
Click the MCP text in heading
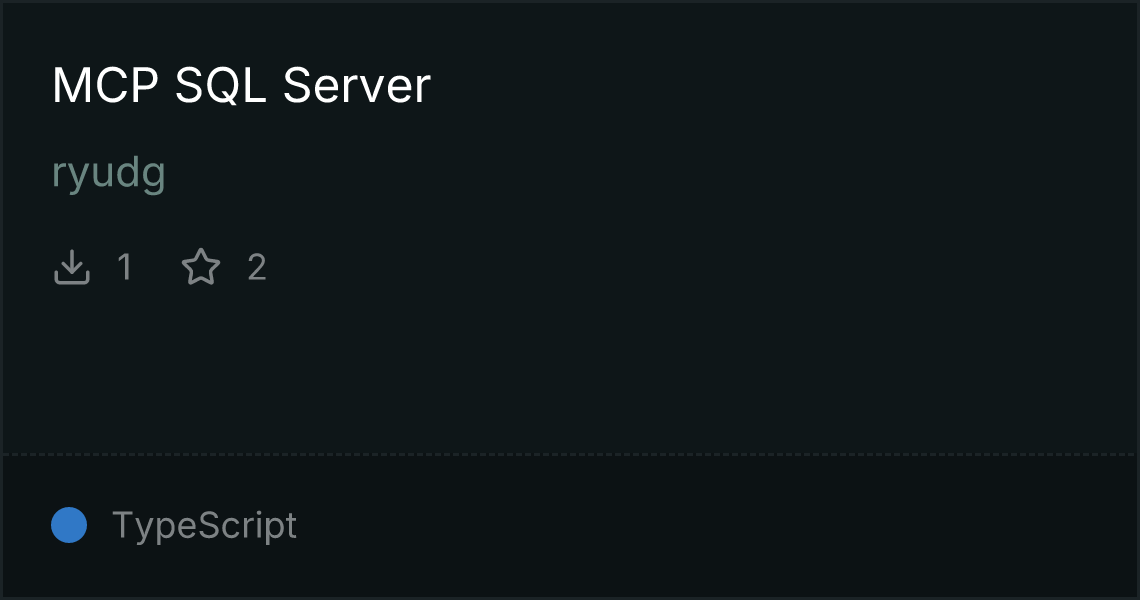point(105,85)
